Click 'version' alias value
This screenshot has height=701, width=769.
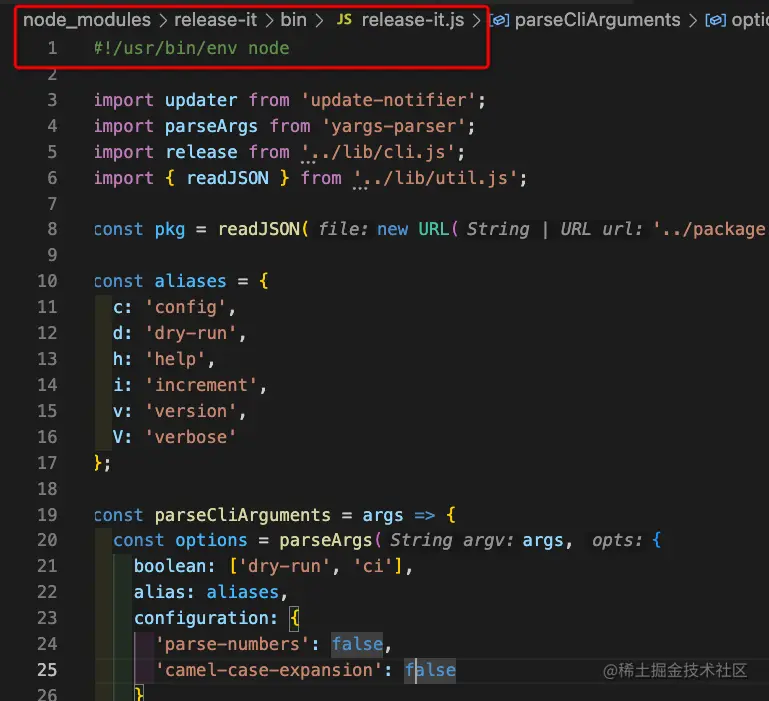(190, 411)
